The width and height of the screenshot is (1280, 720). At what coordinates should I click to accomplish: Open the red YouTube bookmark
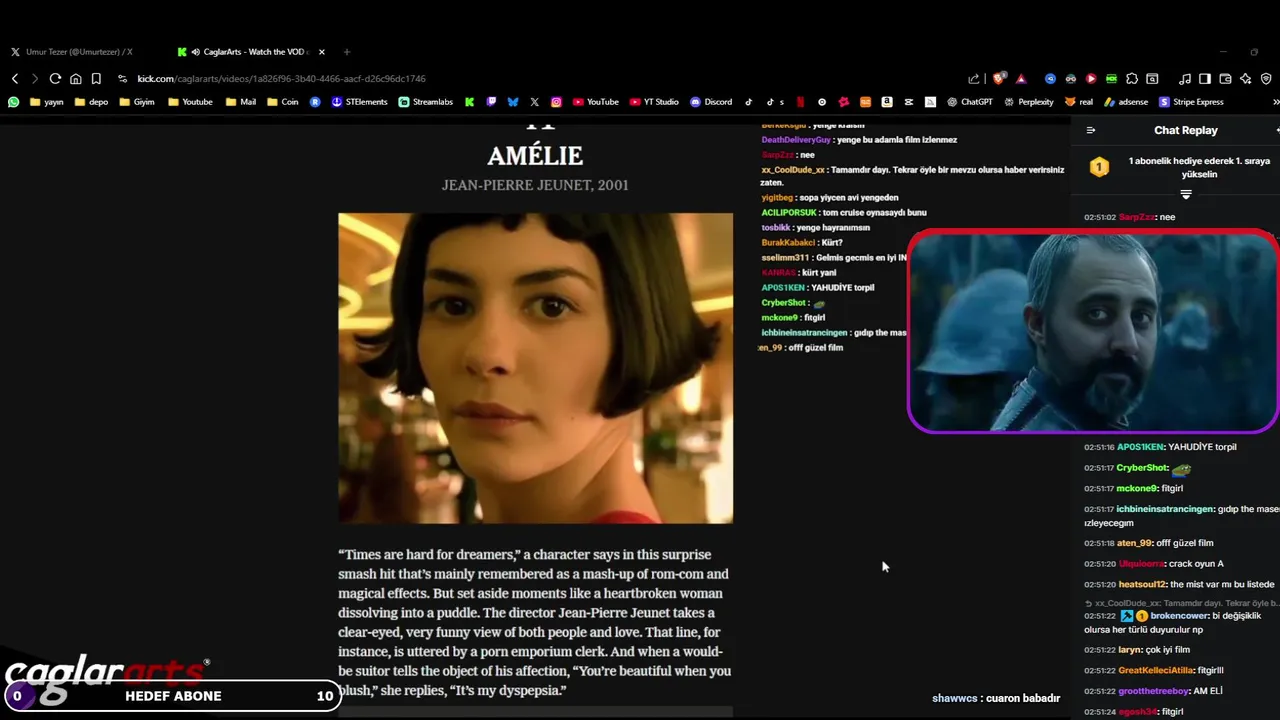595,102
